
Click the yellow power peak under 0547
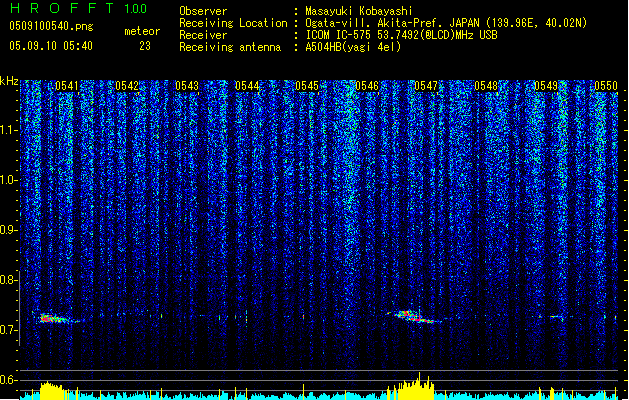(x=414, y=387)
